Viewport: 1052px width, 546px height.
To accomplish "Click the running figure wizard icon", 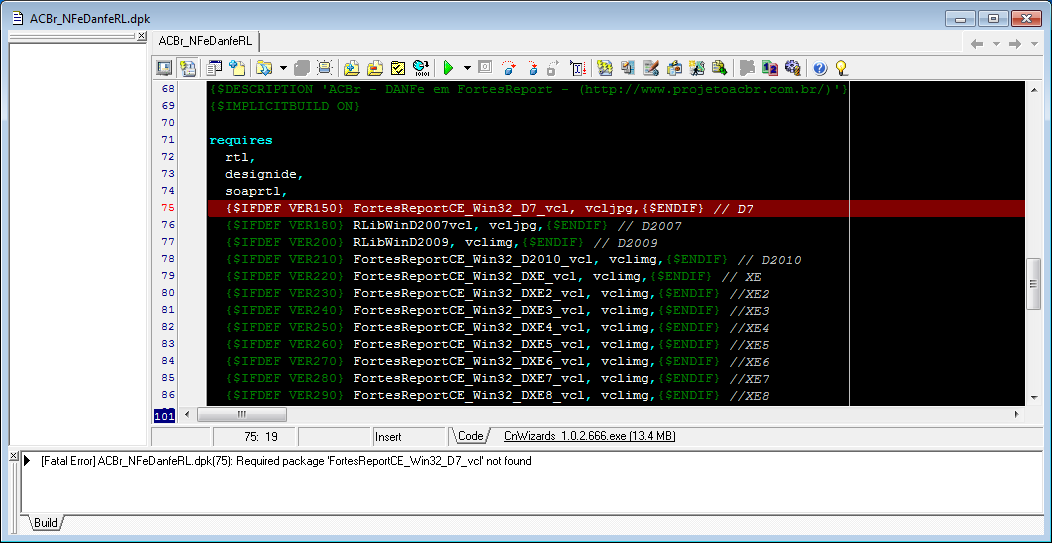I will 697,68.
